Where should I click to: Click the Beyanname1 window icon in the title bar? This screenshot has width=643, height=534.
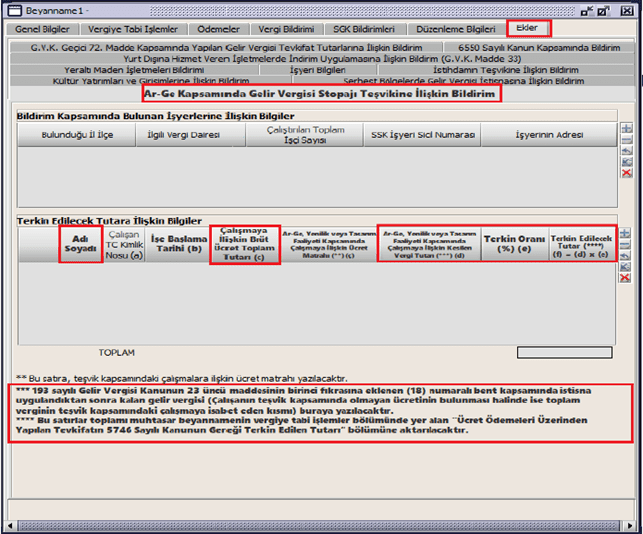[15, 11]
